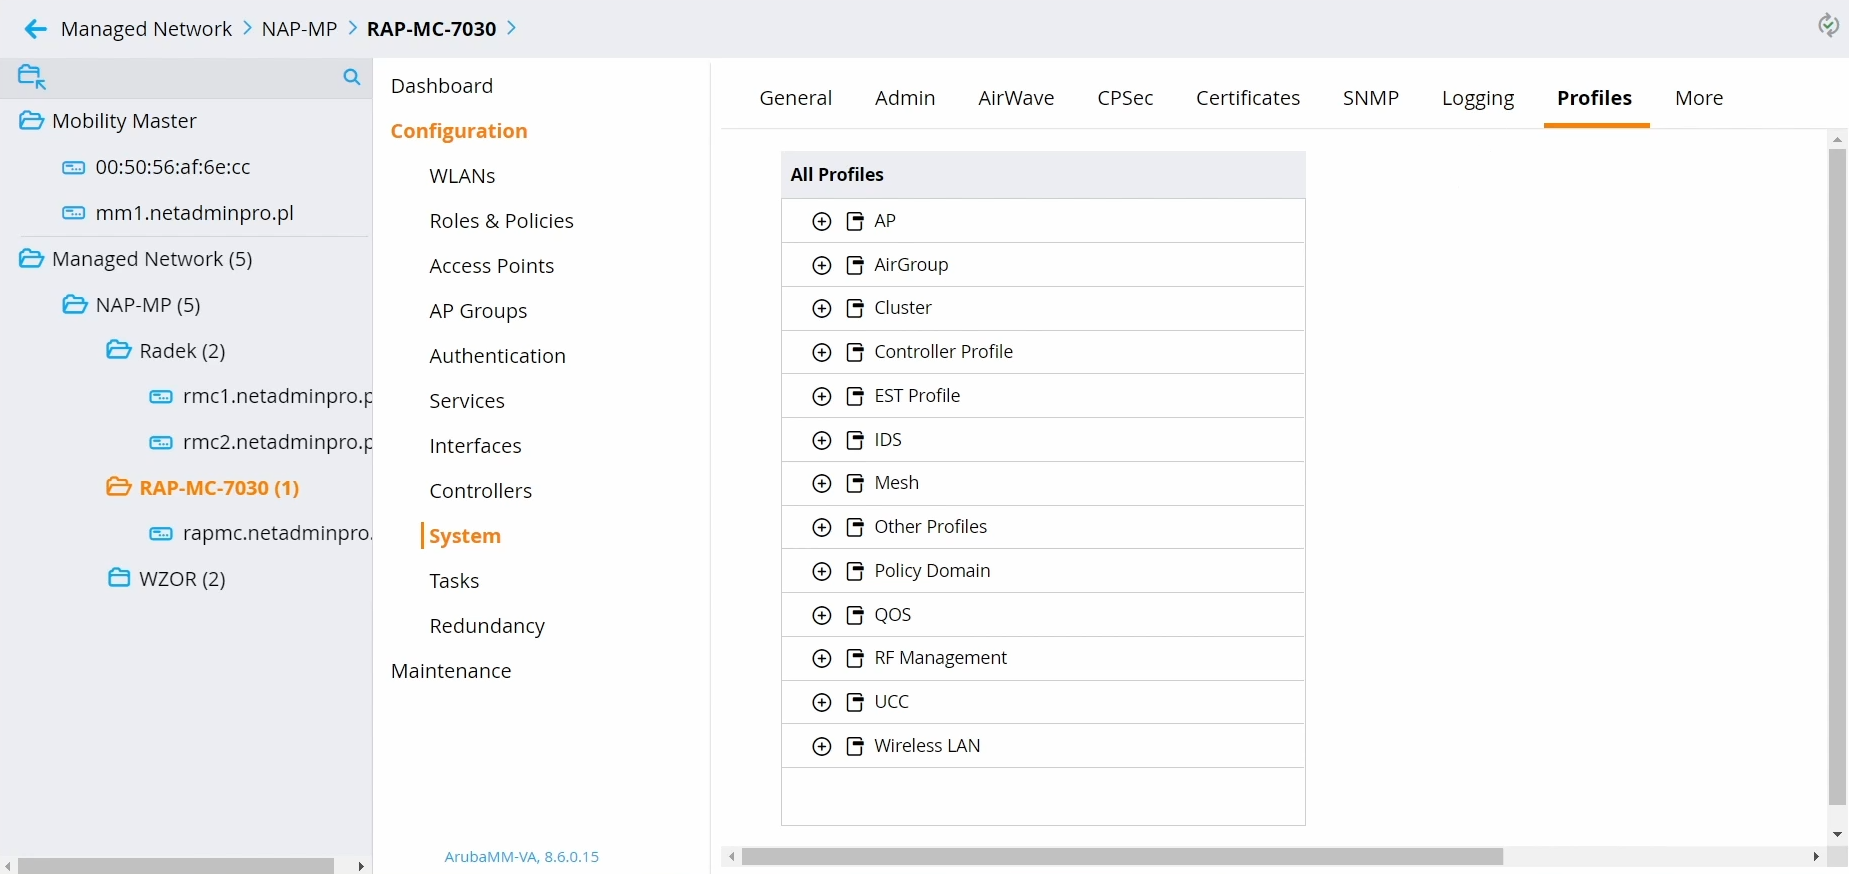Click the folder cursor icon above tree
Image resolution: width=1849 pixels, height=874 pixels.
32,77
